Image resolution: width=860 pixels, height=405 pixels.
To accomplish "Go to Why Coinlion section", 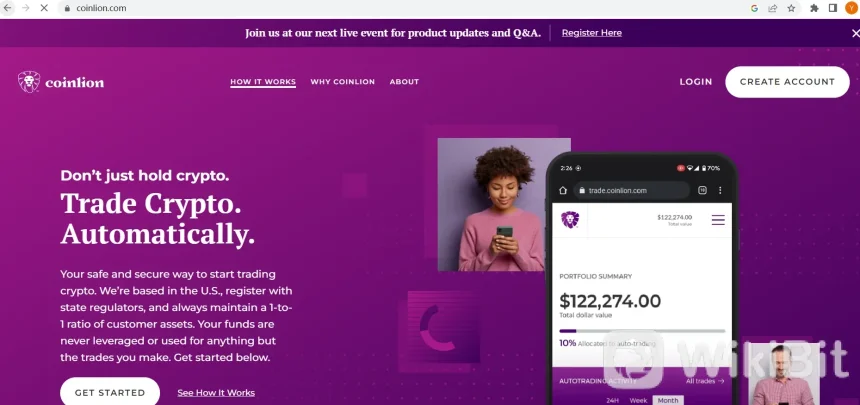I will pos(343,82).
